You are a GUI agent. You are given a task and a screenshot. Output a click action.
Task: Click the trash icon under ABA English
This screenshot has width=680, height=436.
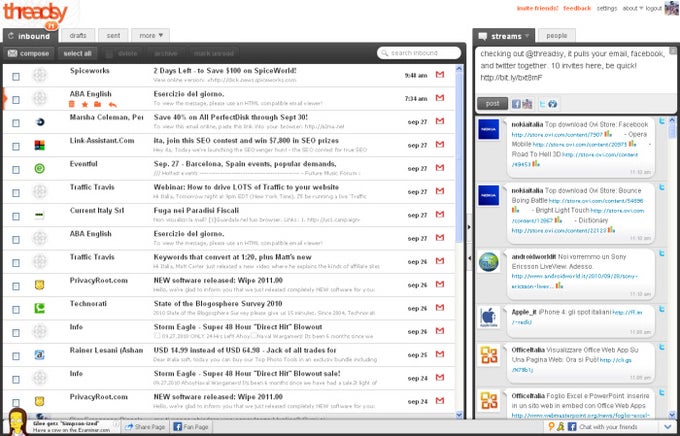tap(72, 104)
